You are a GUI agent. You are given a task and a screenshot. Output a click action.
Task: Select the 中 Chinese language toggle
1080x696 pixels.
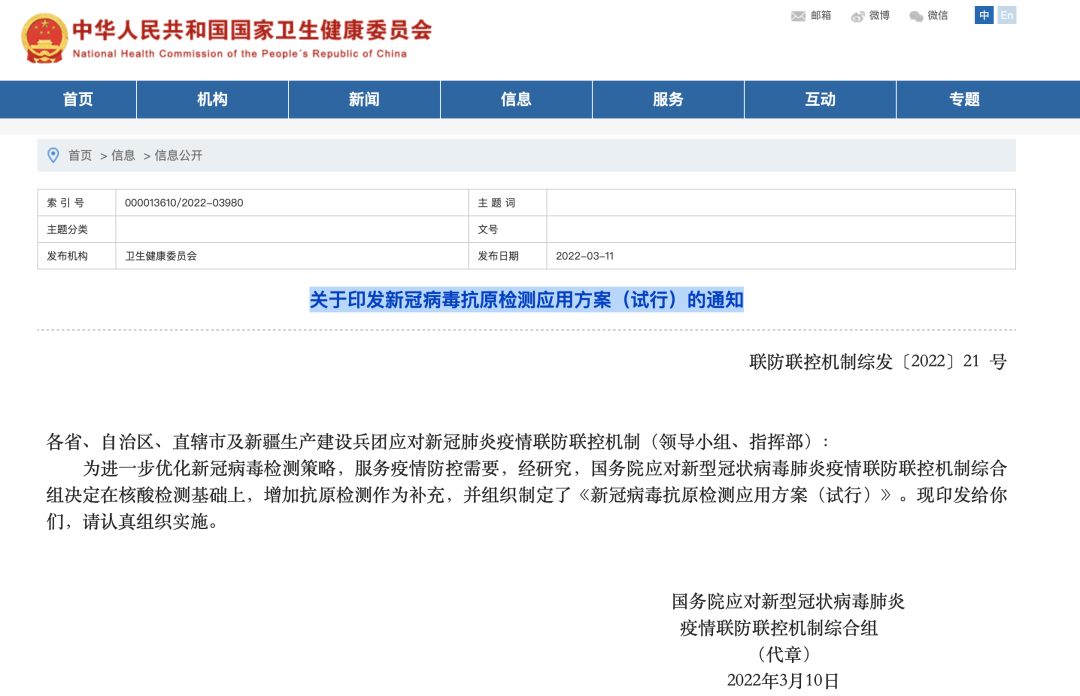tap(983, 16)
